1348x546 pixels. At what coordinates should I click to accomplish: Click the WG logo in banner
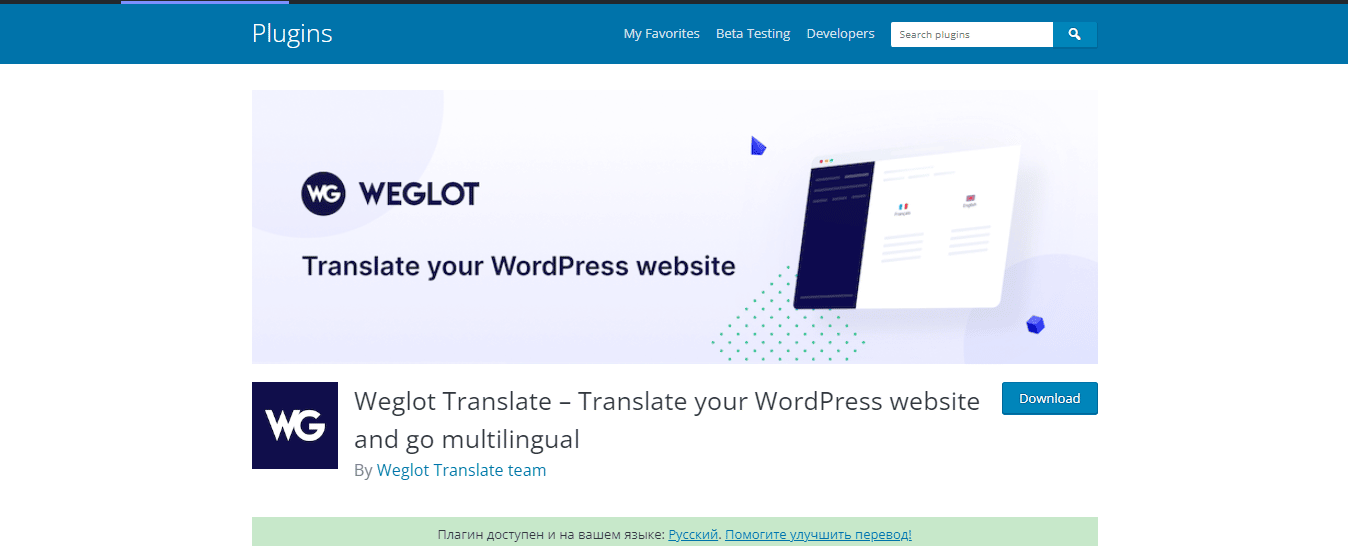(323, 193)
